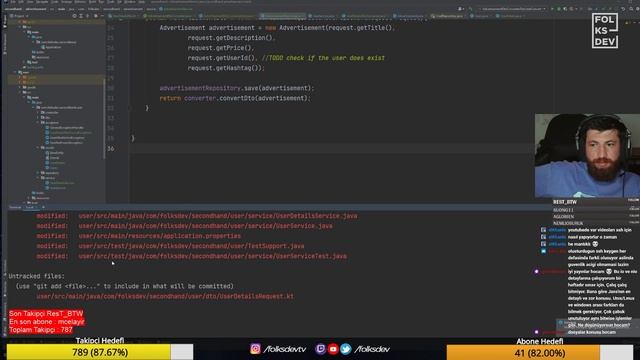Open the Project view dropdown in the panel header
The height and width of the screenshot is (360, 640).
tap(19, 16)
